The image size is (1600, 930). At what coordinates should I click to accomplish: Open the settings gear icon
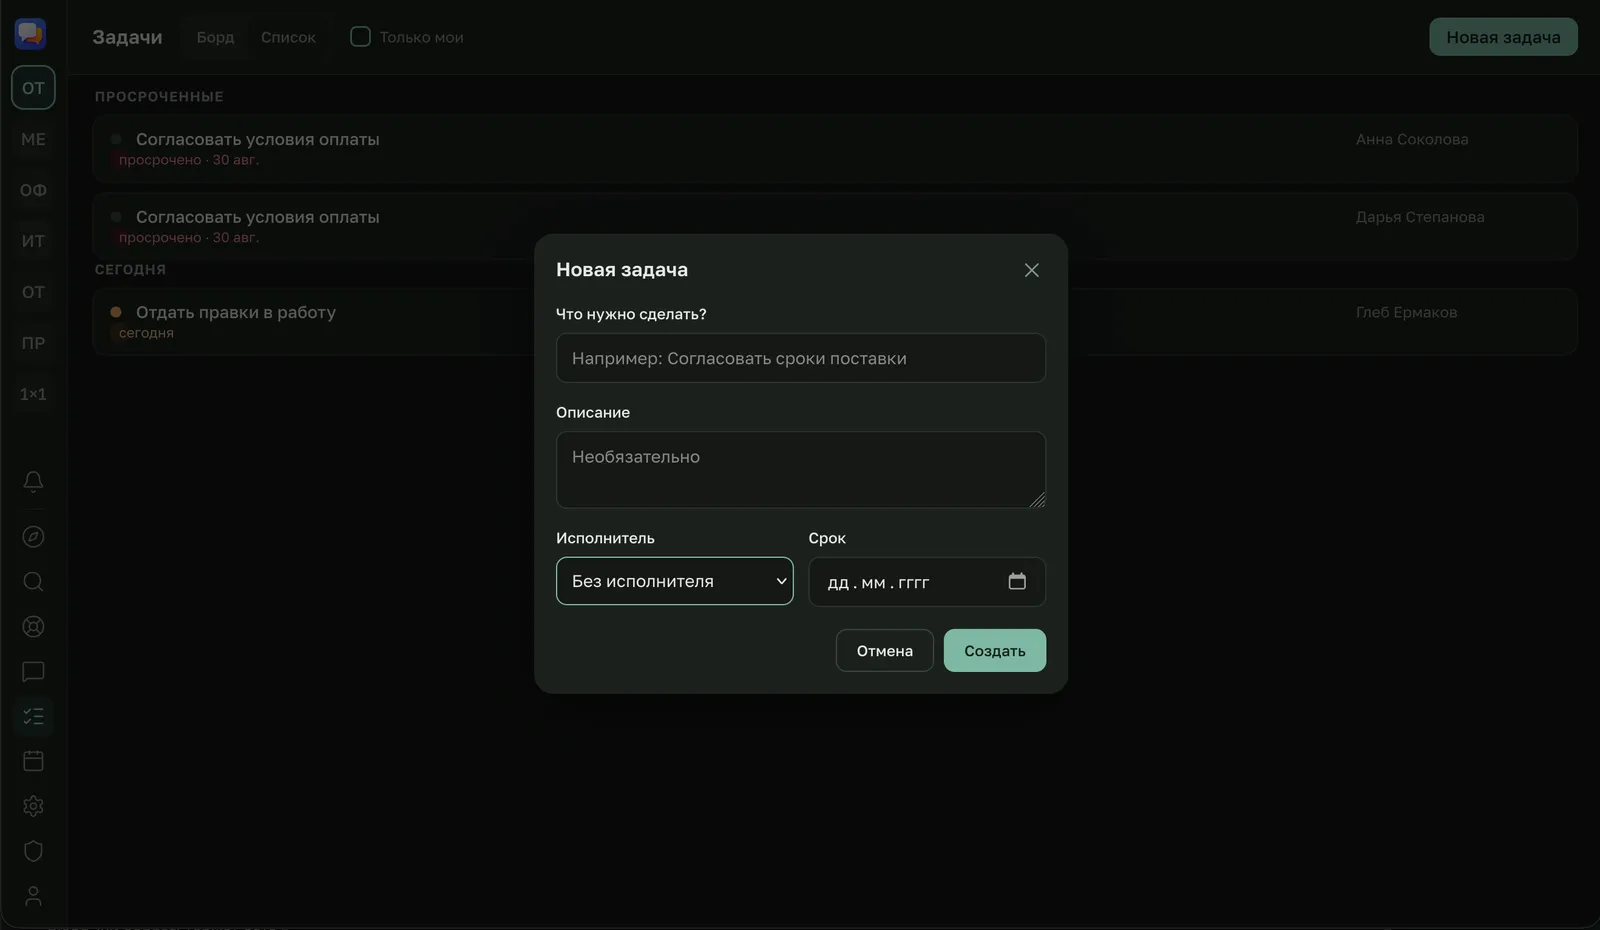[33, 806]
